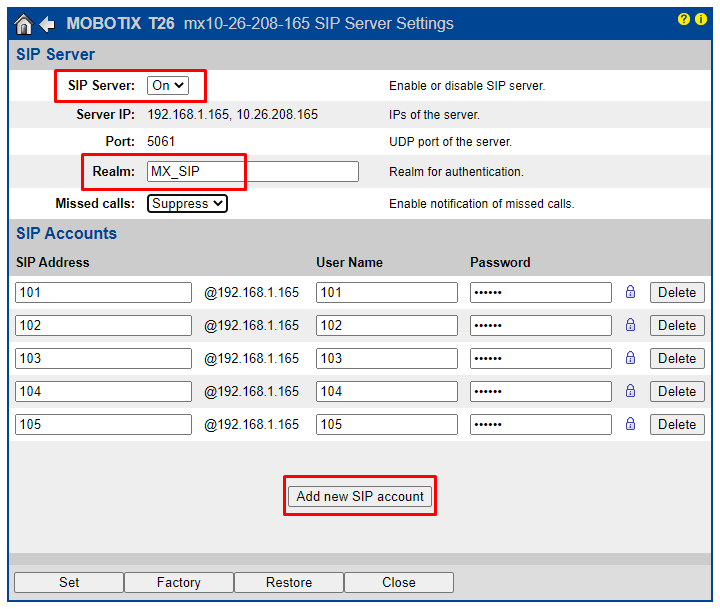Click the SIP Accounts section heading
Image resolution: width=720 pixels, height=609 pixels.
[x=67, y=233]
